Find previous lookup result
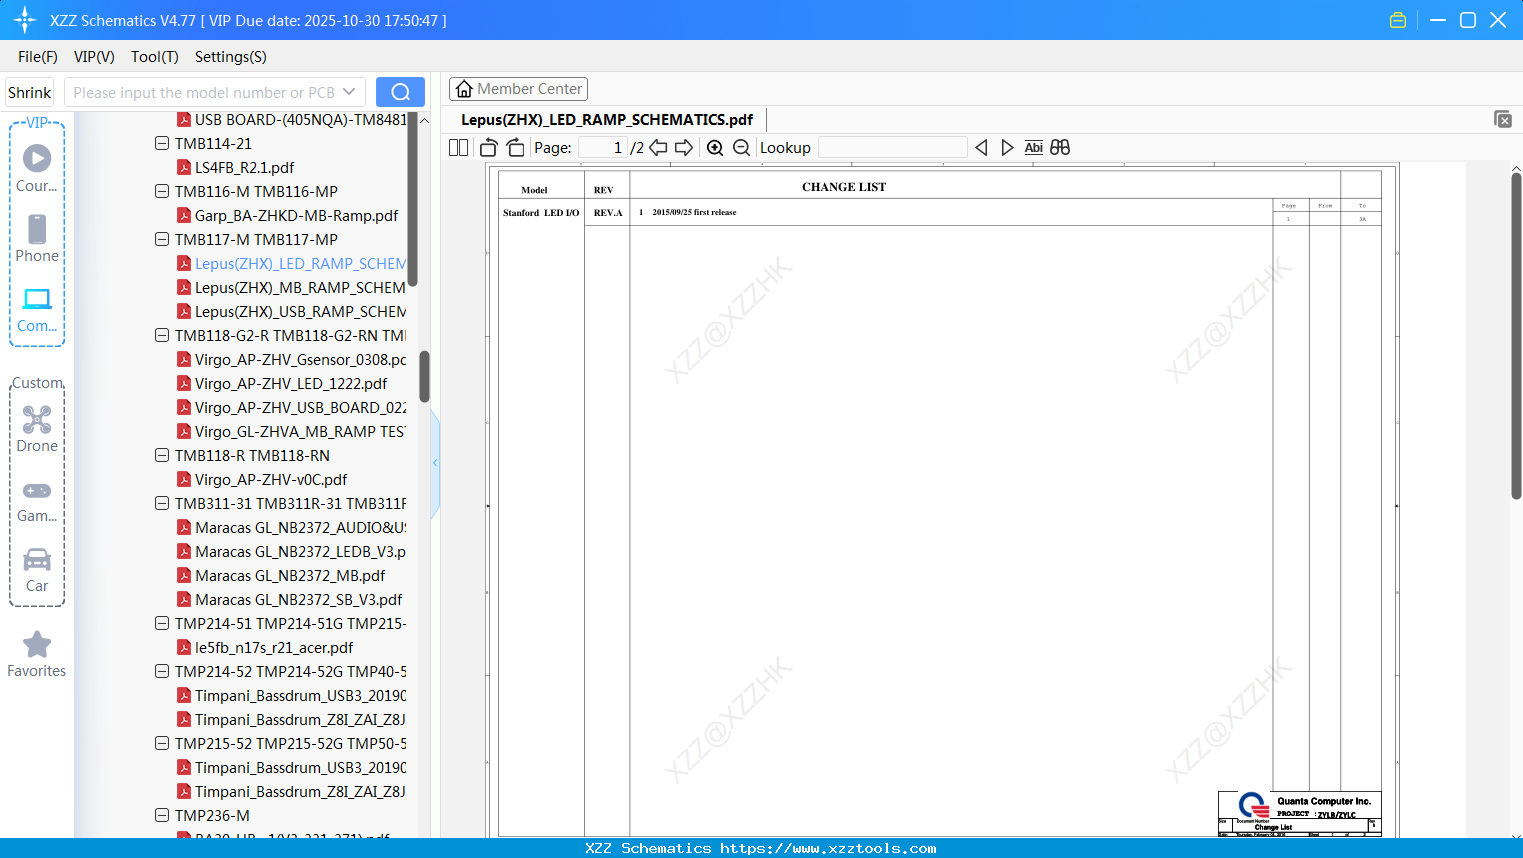This screenshot has width=1523, height=858. (x=981, y=147)
